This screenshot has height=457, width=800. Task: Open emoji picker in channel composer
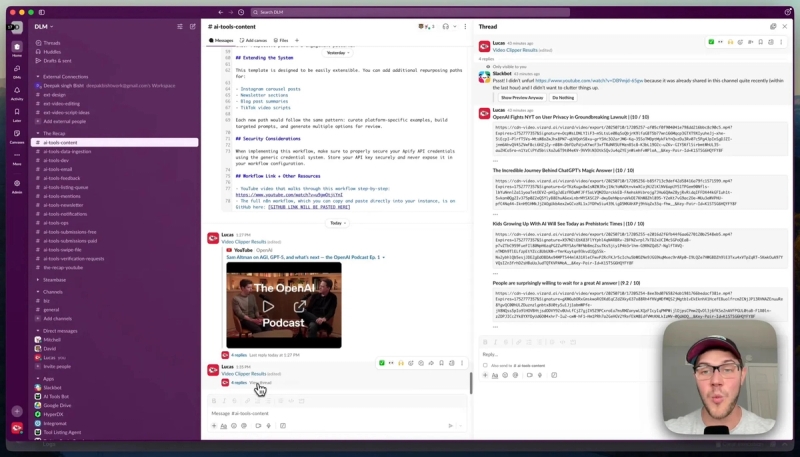[234, 425]
